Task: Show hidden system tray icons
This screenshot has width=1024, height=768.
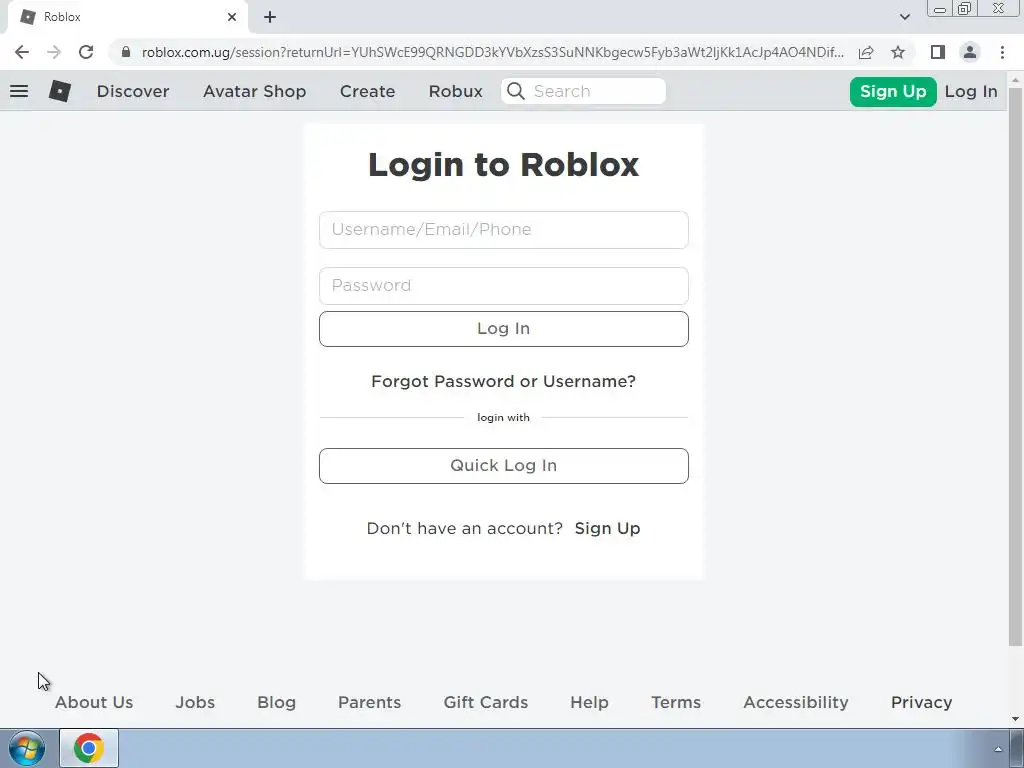Action: 998,749
